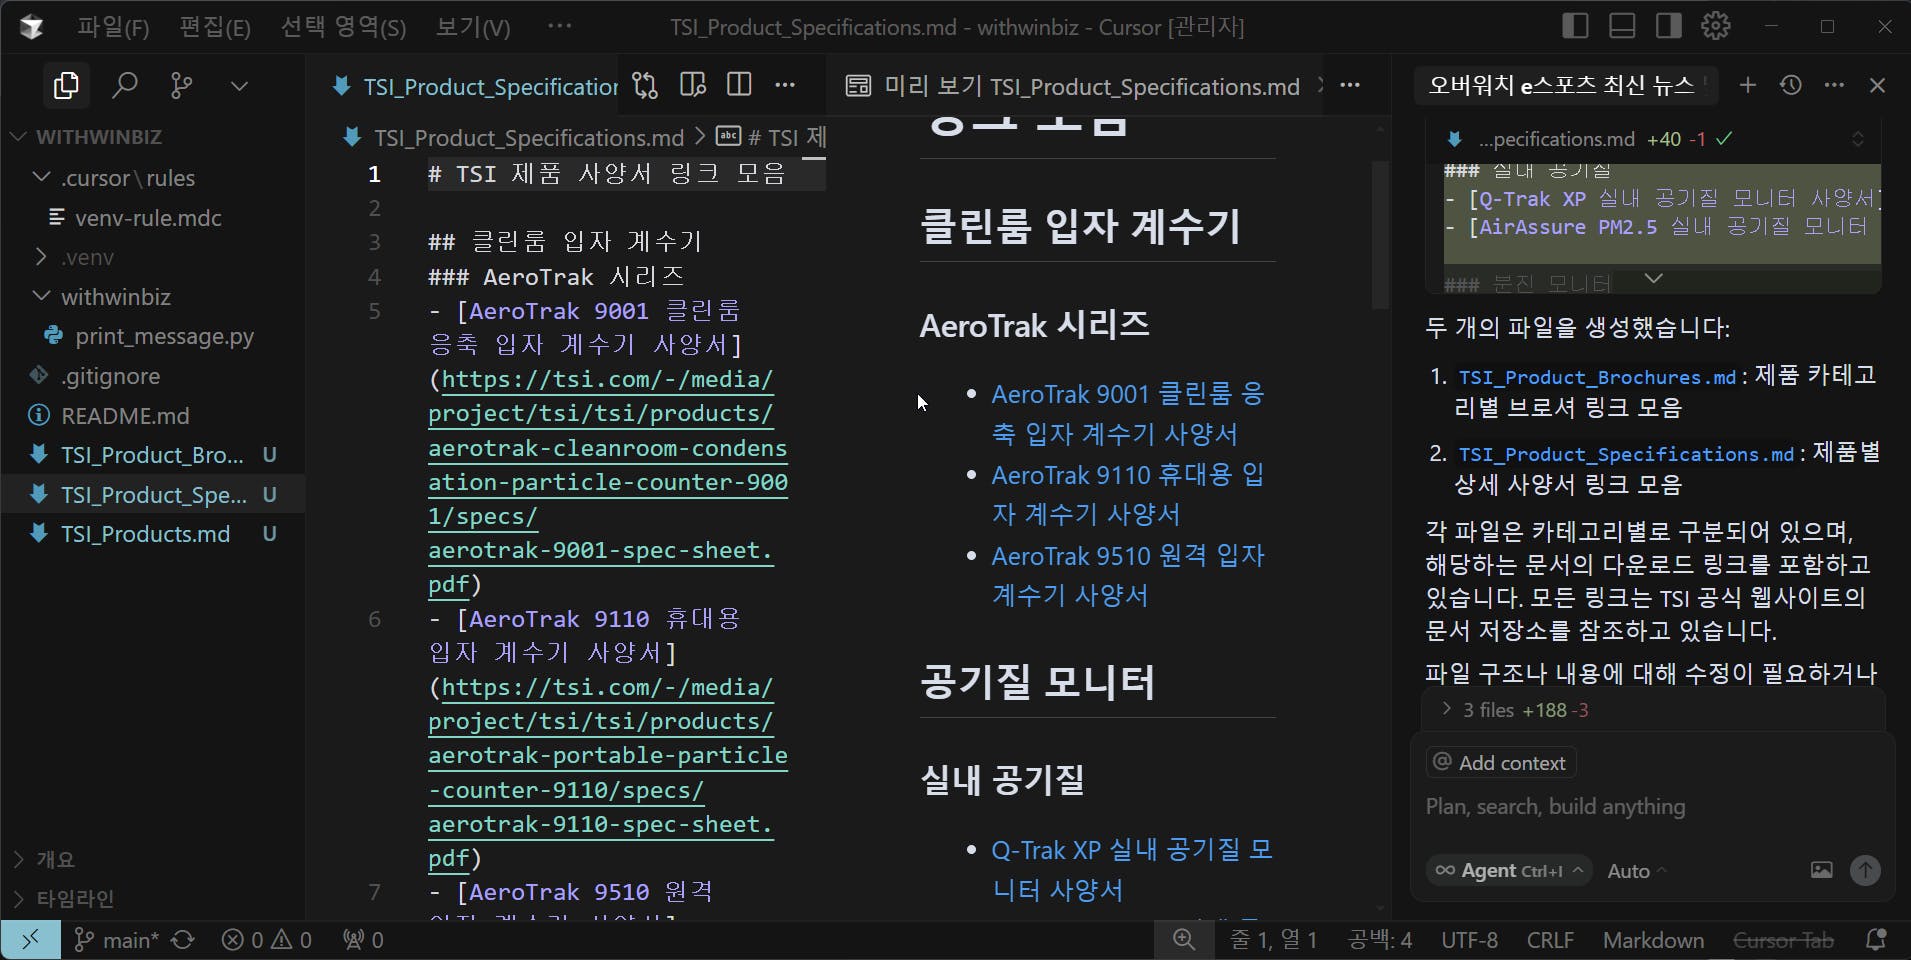Attach an image with the picture icon
1911x960 pixels.
coord(1822,870)
